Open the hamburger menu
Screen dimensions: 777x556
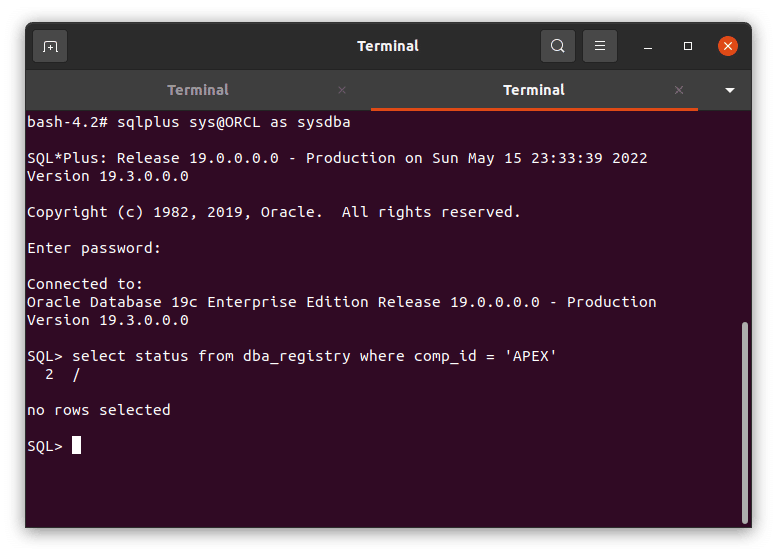pyautogui.click(x=600, y=46)
